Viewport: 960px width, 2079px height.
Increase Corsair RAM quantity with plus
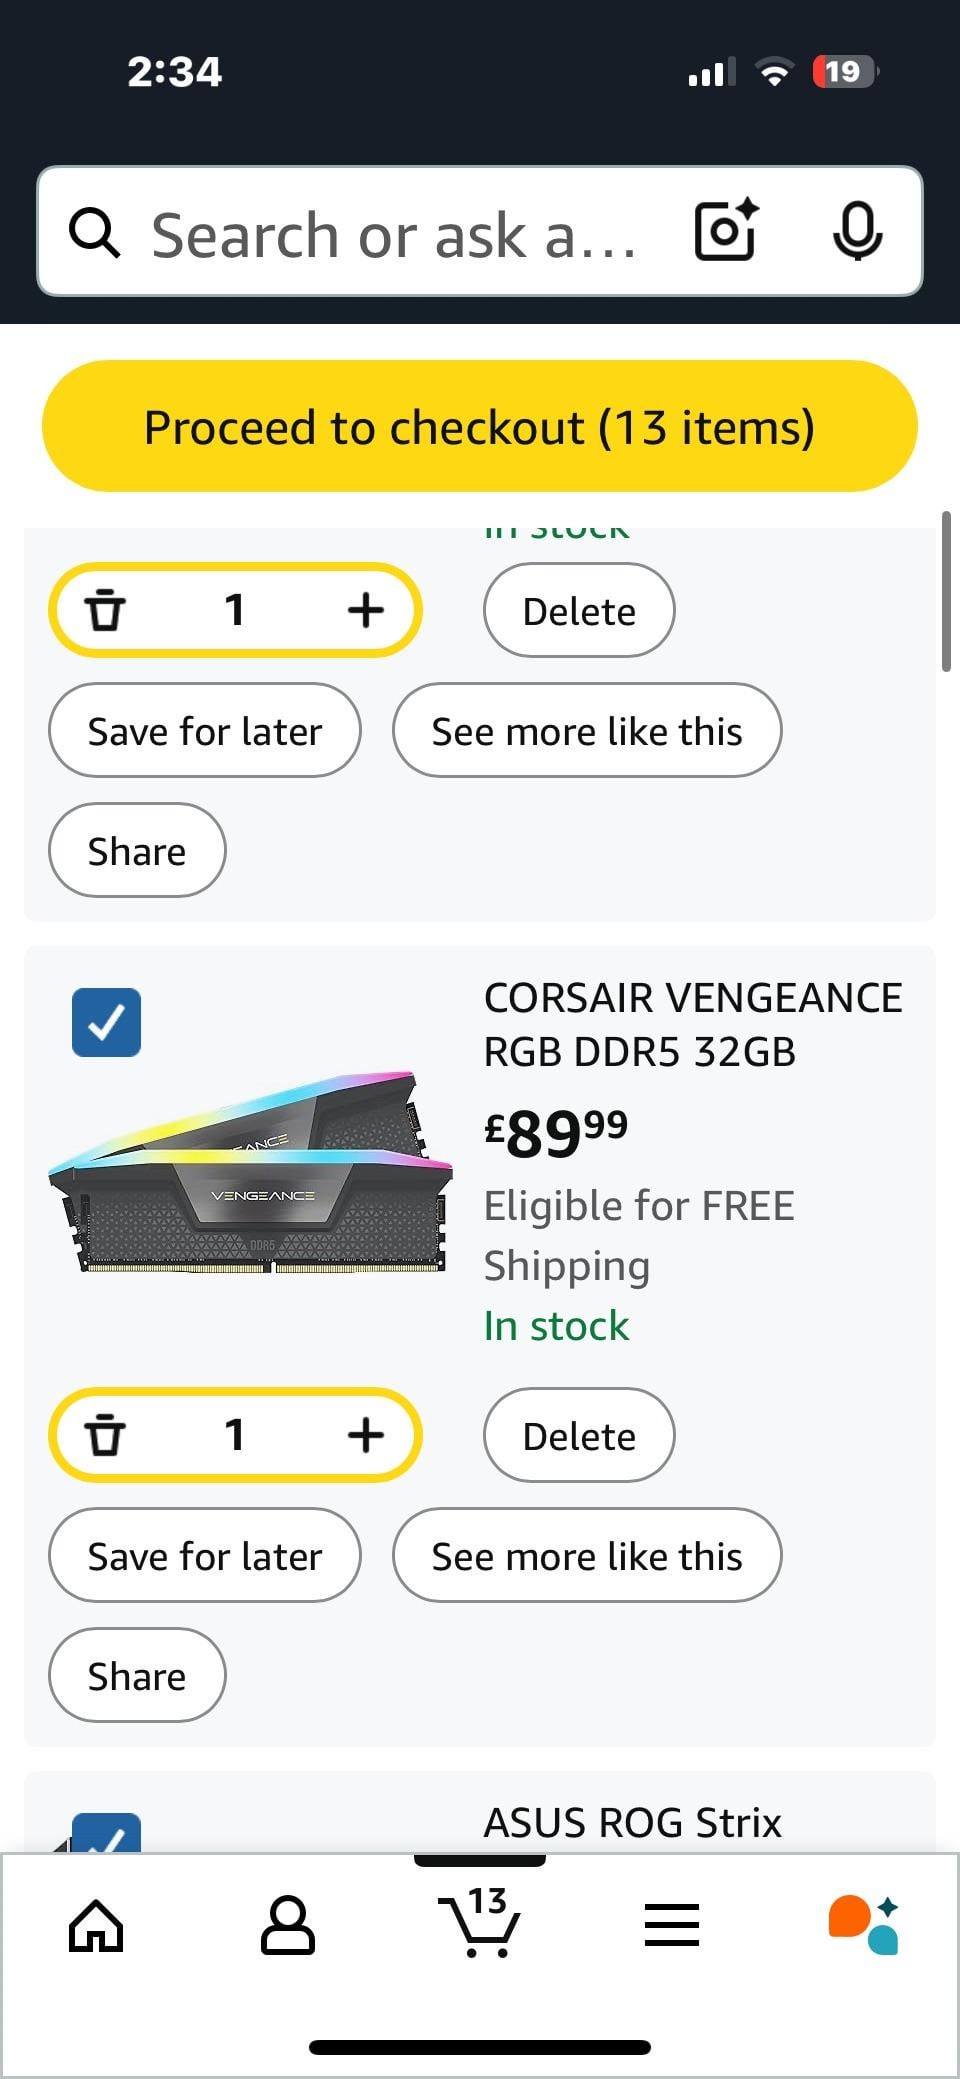tap(366, 1435)
